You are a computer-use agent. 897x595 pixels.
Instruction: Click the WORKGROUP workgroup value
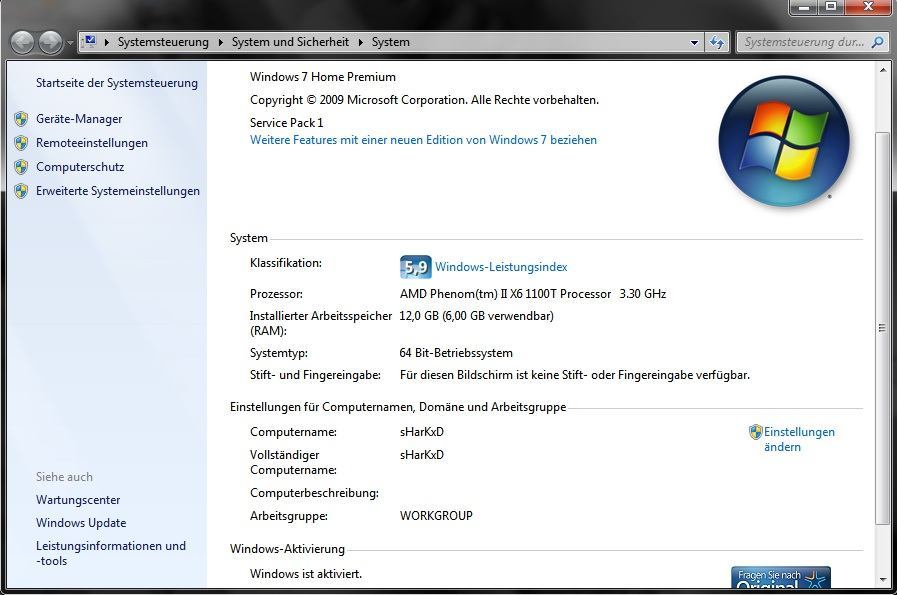436,516
